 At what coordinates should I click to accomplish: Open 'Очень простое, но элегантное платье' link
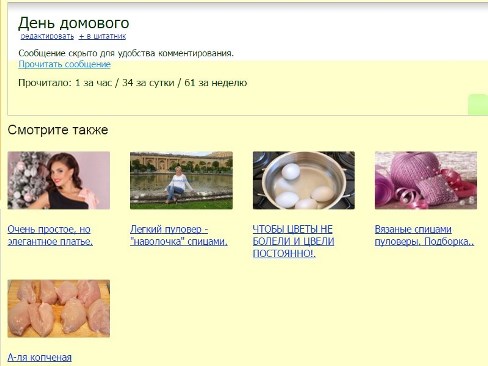click(50, 235)
